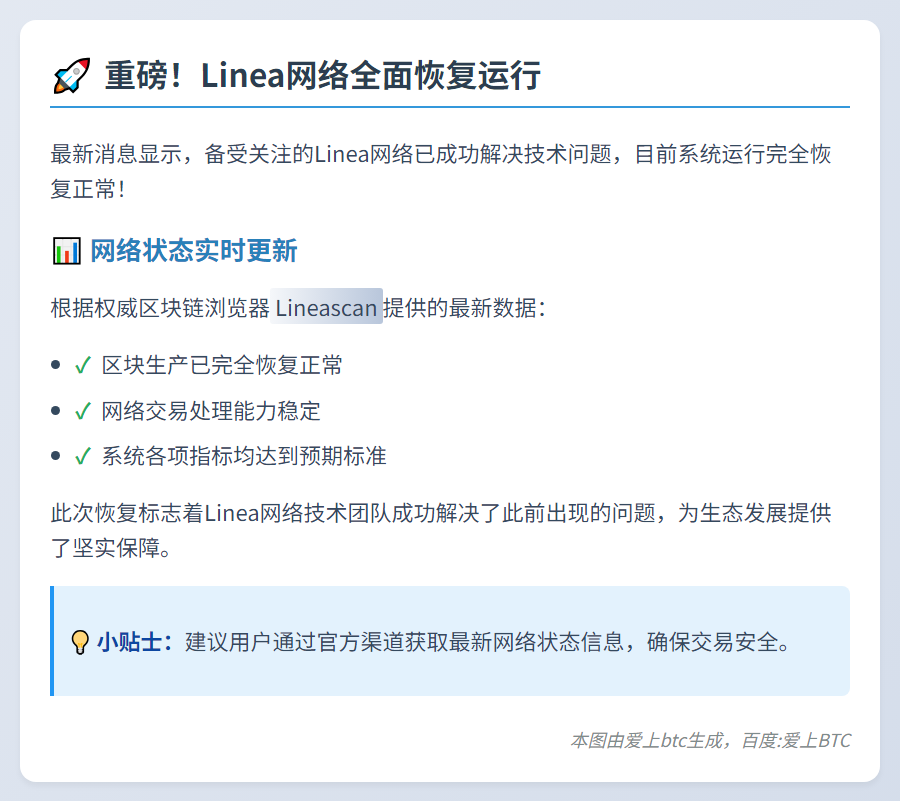The height and width of the screenshot is (801, 900).
Task: Open the highlighted Lineascan link
Action: pyautogui.click(x=326, y=307)
